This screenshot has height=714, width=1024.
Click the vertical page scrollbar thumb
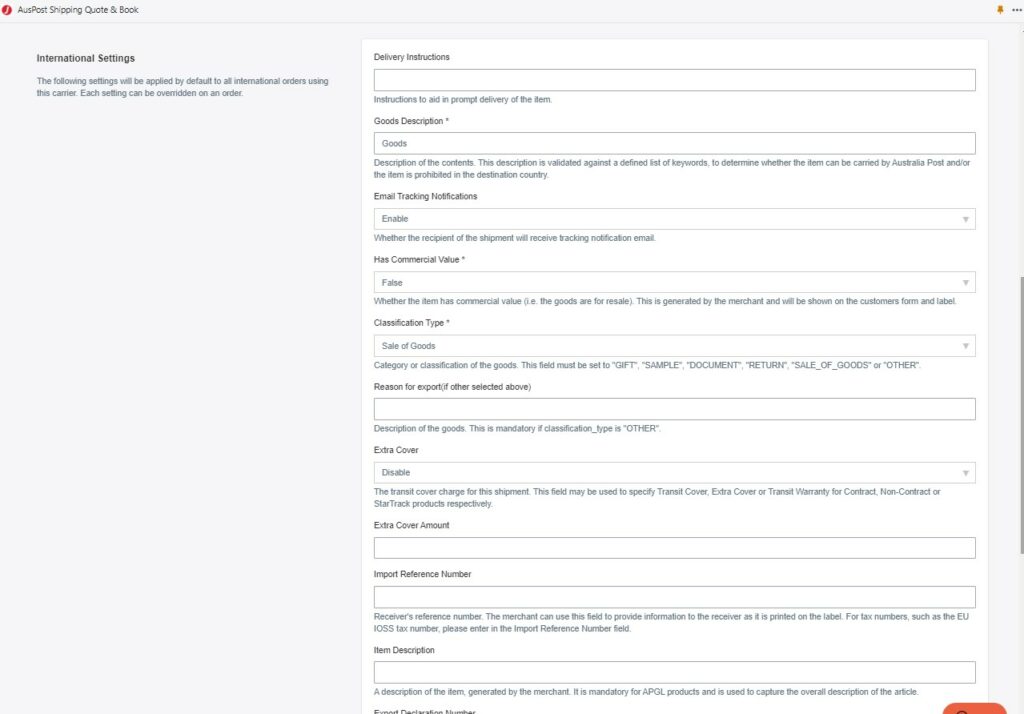pyautogui.click(x=1021, y=415)
